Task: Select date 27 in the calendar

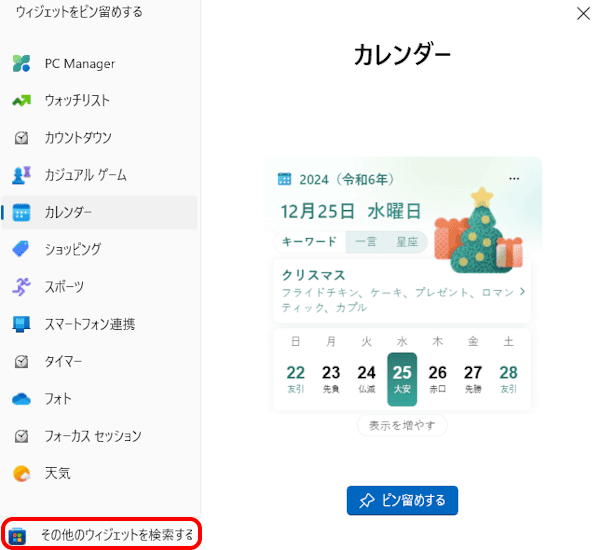Action: 473,373
